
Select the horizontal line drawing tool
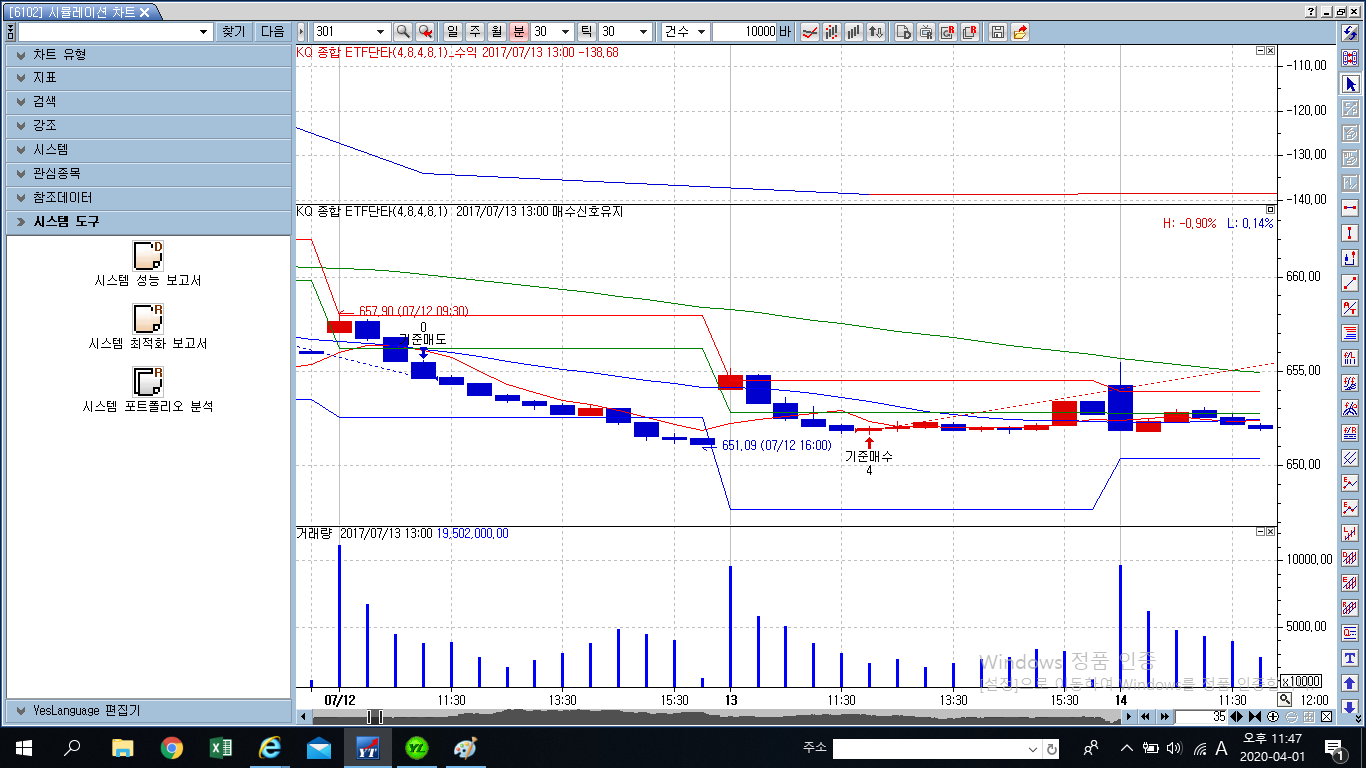[x=1350, y=208]
